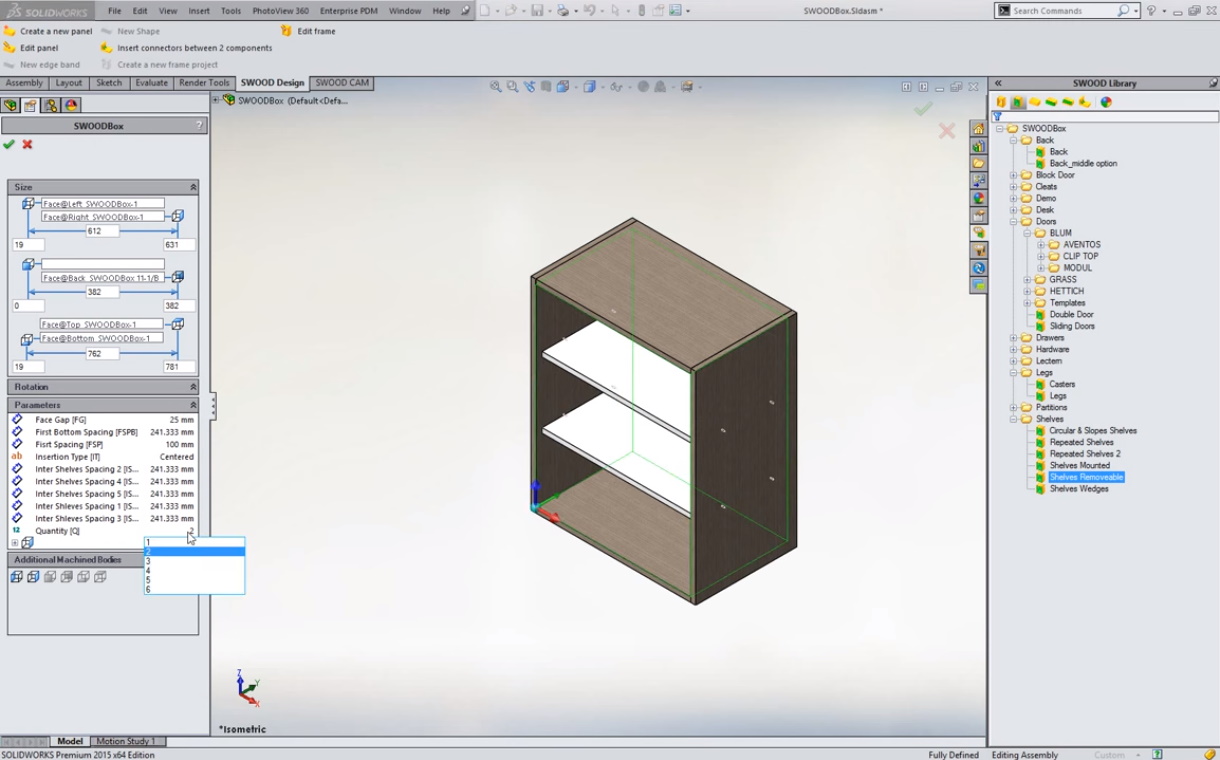Click Create a new panel icon

(x=10, y=31)
